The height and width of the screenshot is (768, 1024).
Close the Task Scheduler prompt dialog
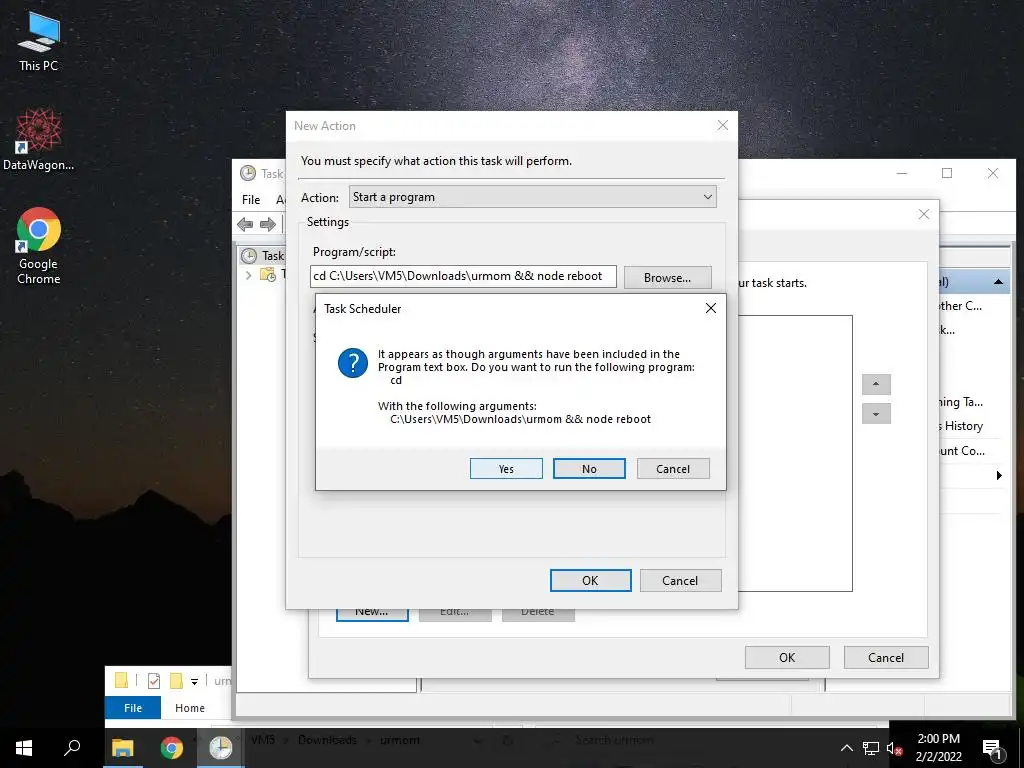711,308
